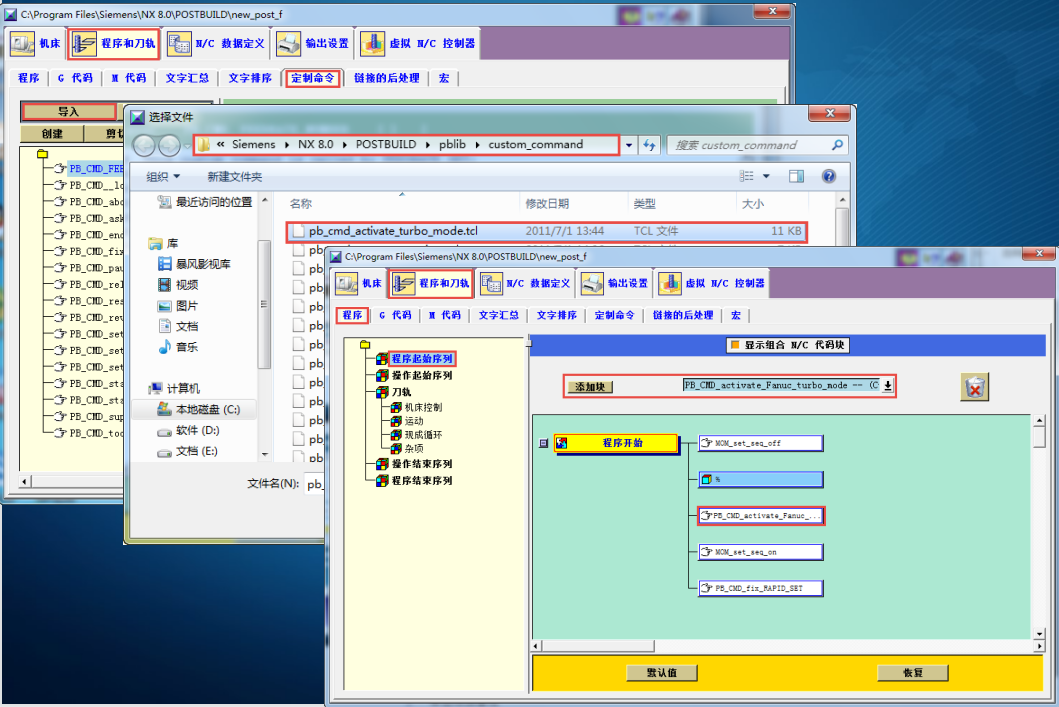
Task: Open 机床 tab in back Post Builder window
Action: [x=36, y=44]
